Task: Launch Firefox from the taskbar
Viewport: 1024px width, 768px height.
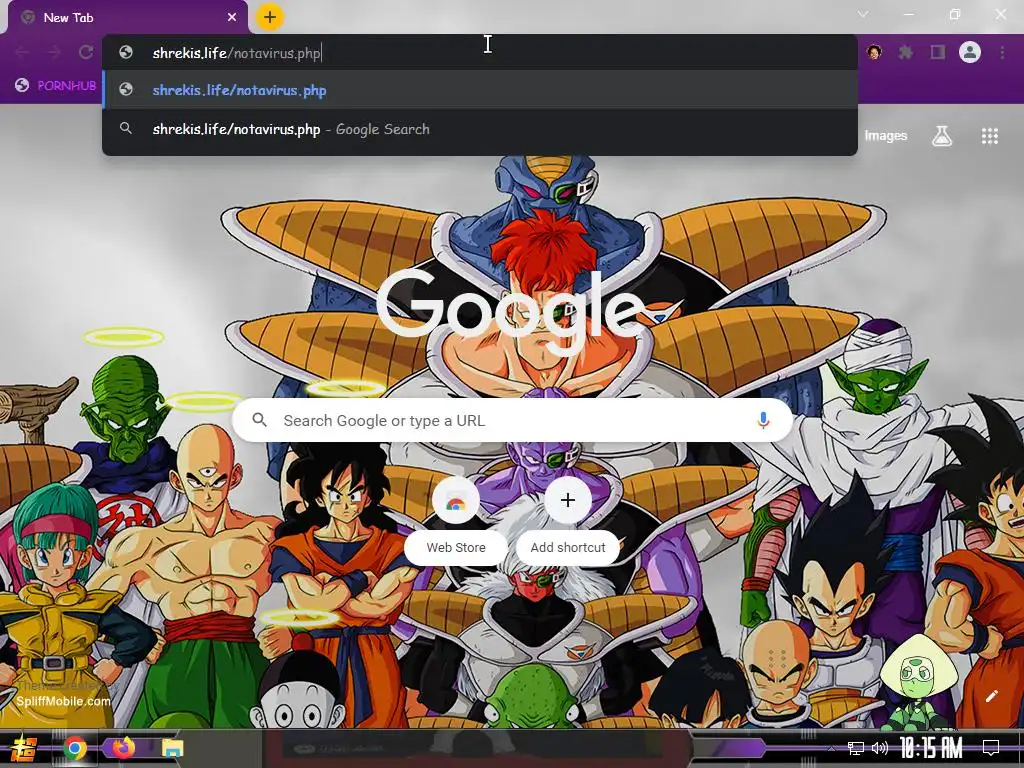Action: 123,748
